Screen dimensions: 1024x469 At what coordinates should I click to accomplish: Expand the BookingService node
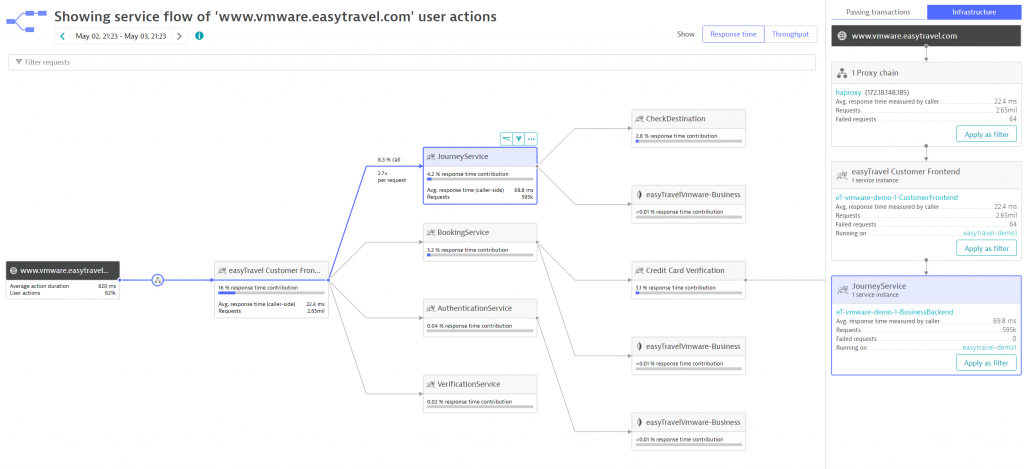[480, 242]
